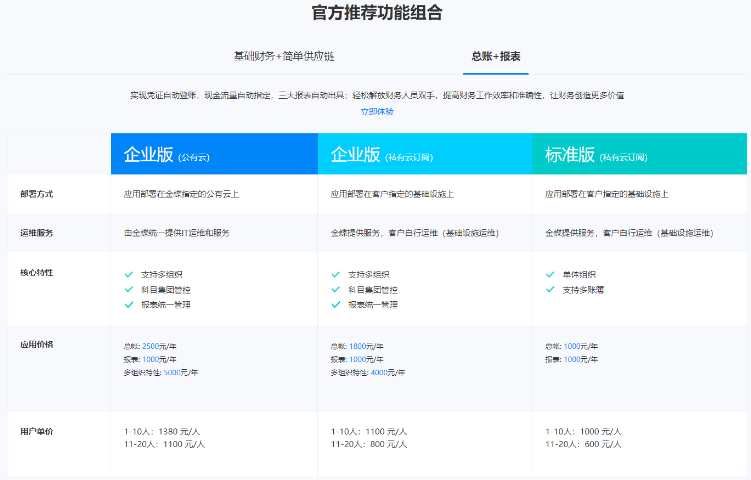Click 支持多组织 text in 公有云 column
751x480 pixels.
[161, 274]
